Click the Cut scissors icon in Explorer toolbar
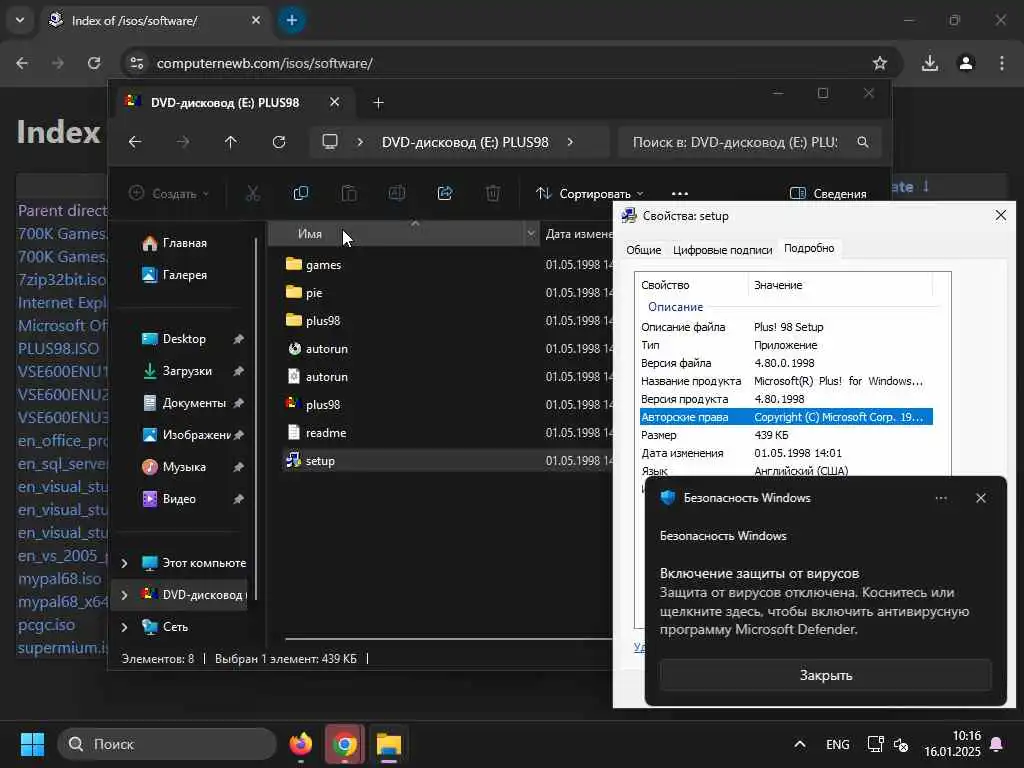 pyautogui.click(x=253, y=193)
